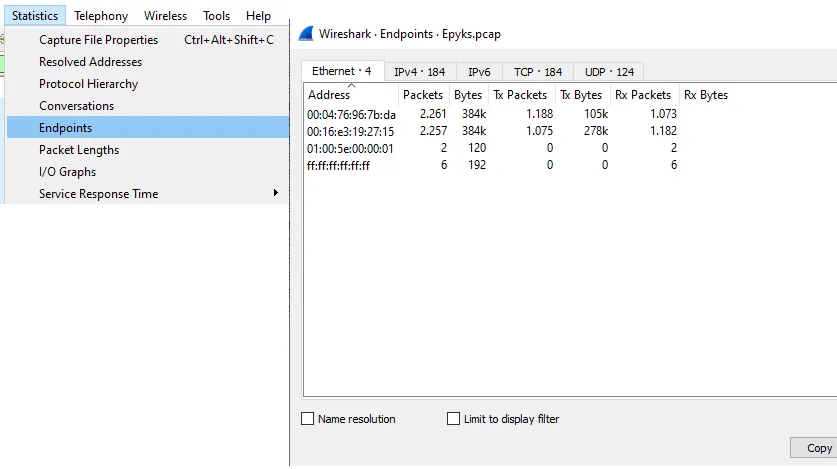This screenshot has width=837, height=469.
Task: Open Protocol Hierarchy statistics
Action: (148, 84)
